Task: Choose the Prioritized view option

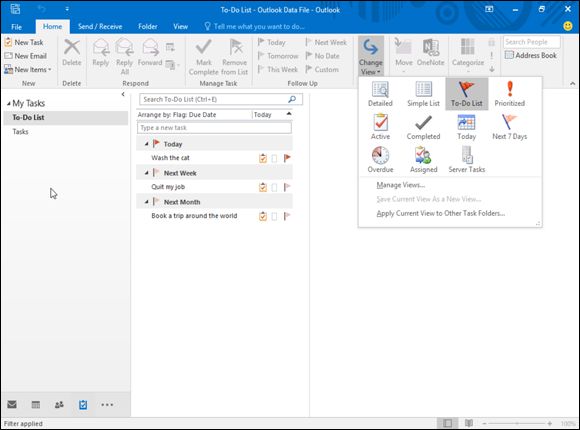Action: click(x=509, y=94)
